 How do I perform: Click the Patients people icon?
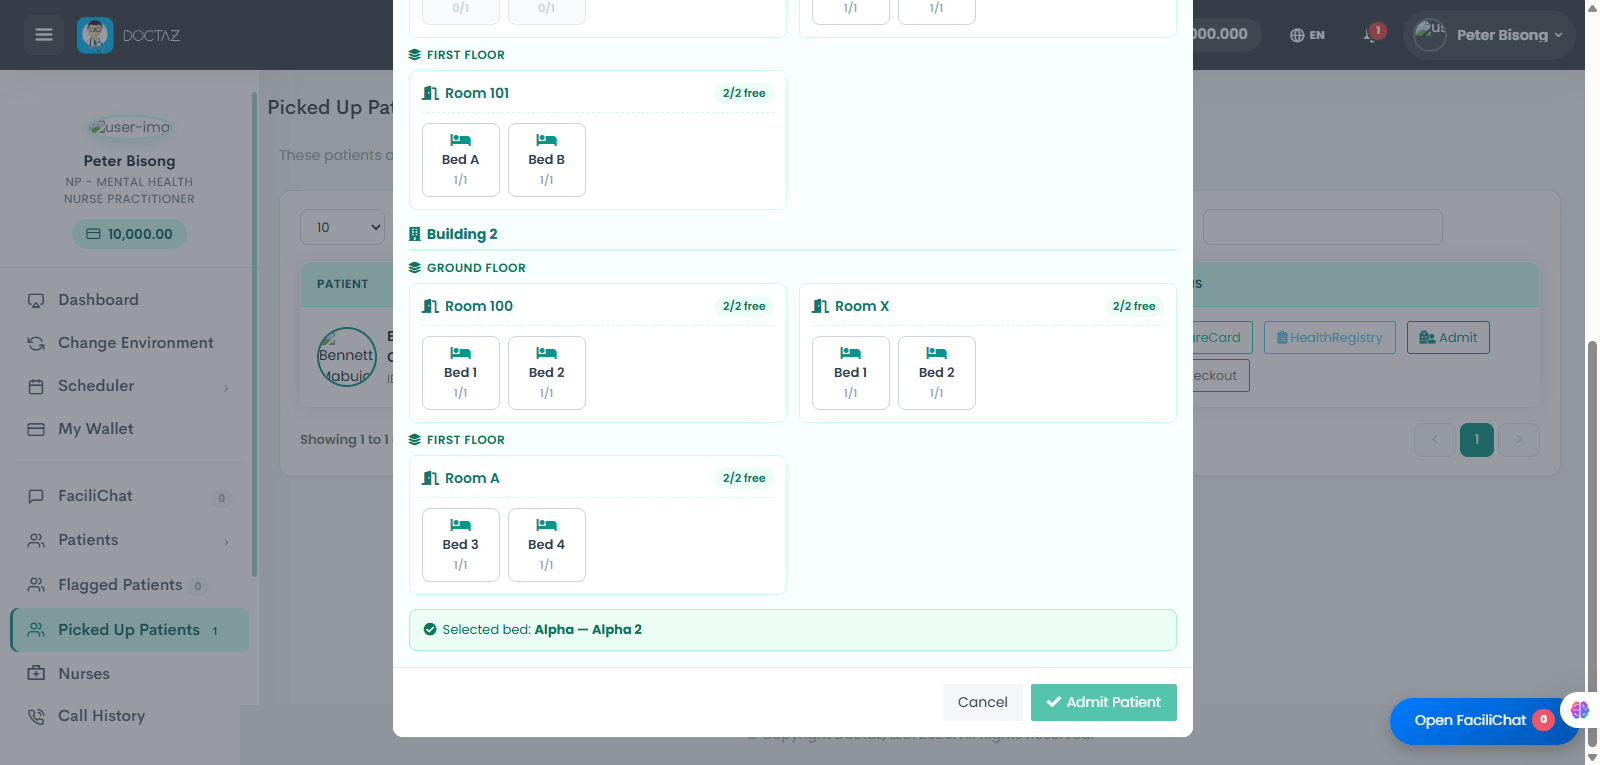[x=36, y=540]
